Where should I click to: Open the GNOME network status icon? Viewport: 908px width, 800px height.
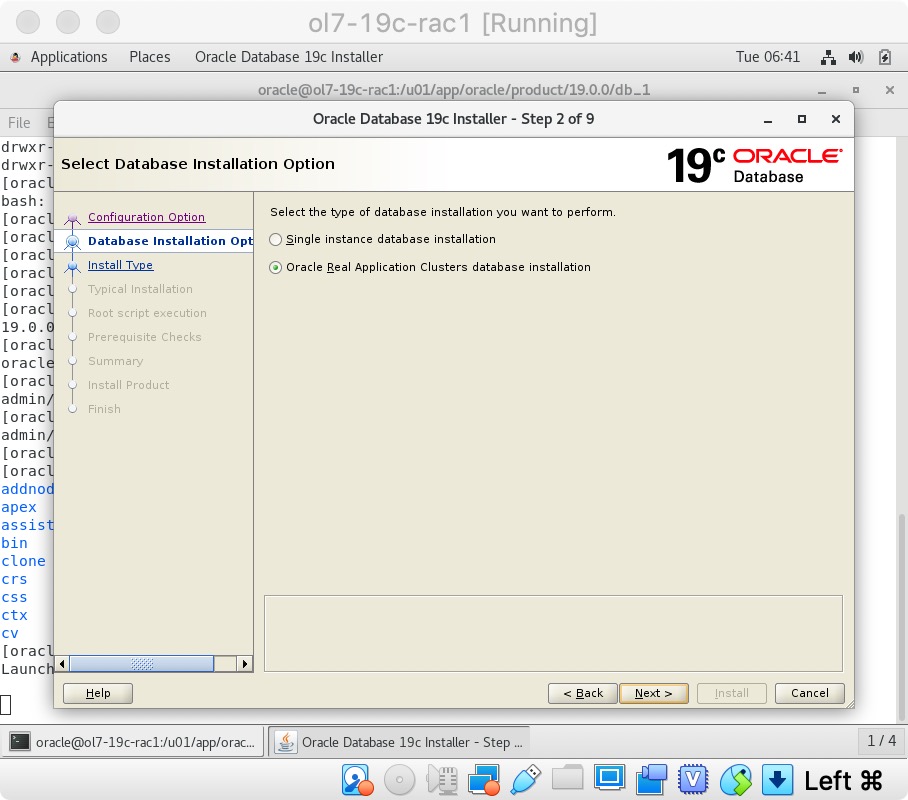pyautogui.click(x=828, y=57)
